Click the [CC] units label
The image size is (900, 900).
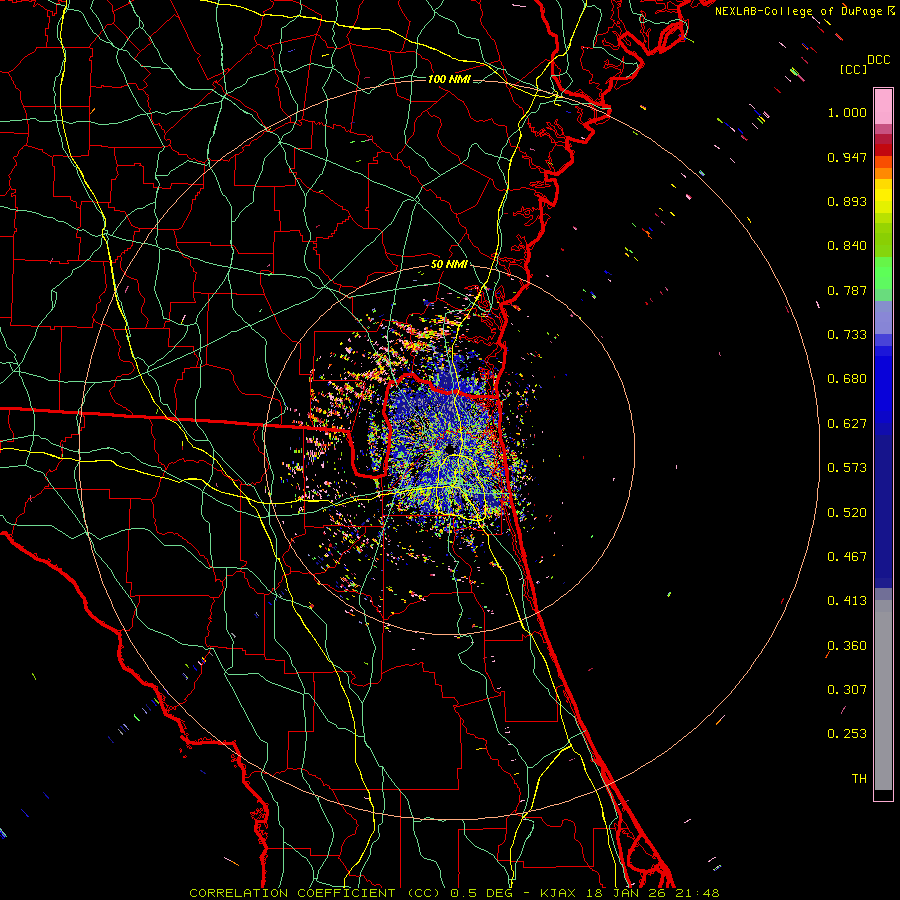pos(853,69)
